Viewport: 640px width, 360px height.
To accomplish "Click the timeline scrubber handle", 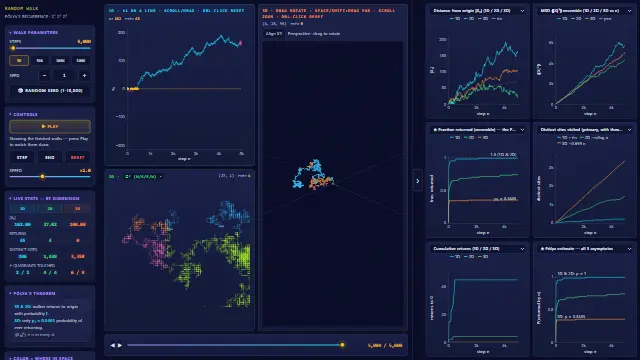I will coord(342,345).
